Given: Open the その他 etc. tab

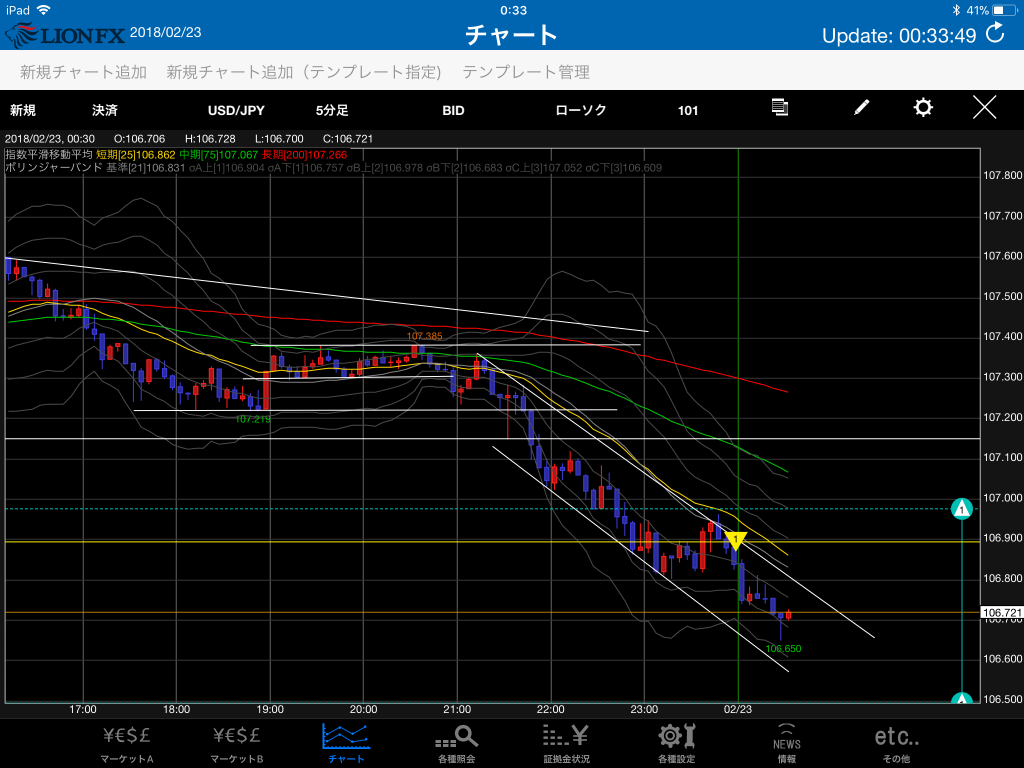Looking at the screenshot, I should 896,743.
